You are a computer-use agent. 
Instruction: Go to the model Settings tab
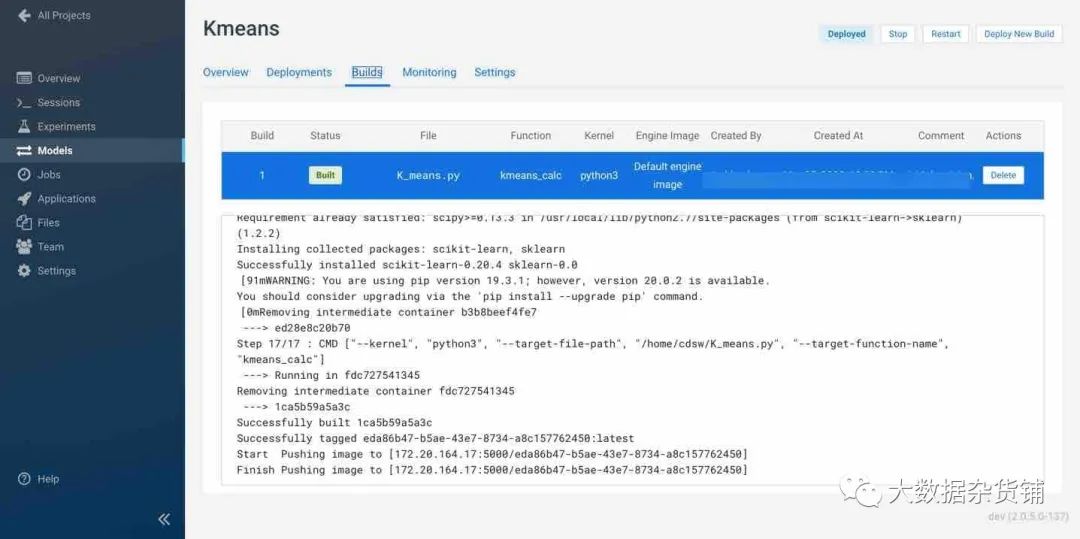coord(495,72)
